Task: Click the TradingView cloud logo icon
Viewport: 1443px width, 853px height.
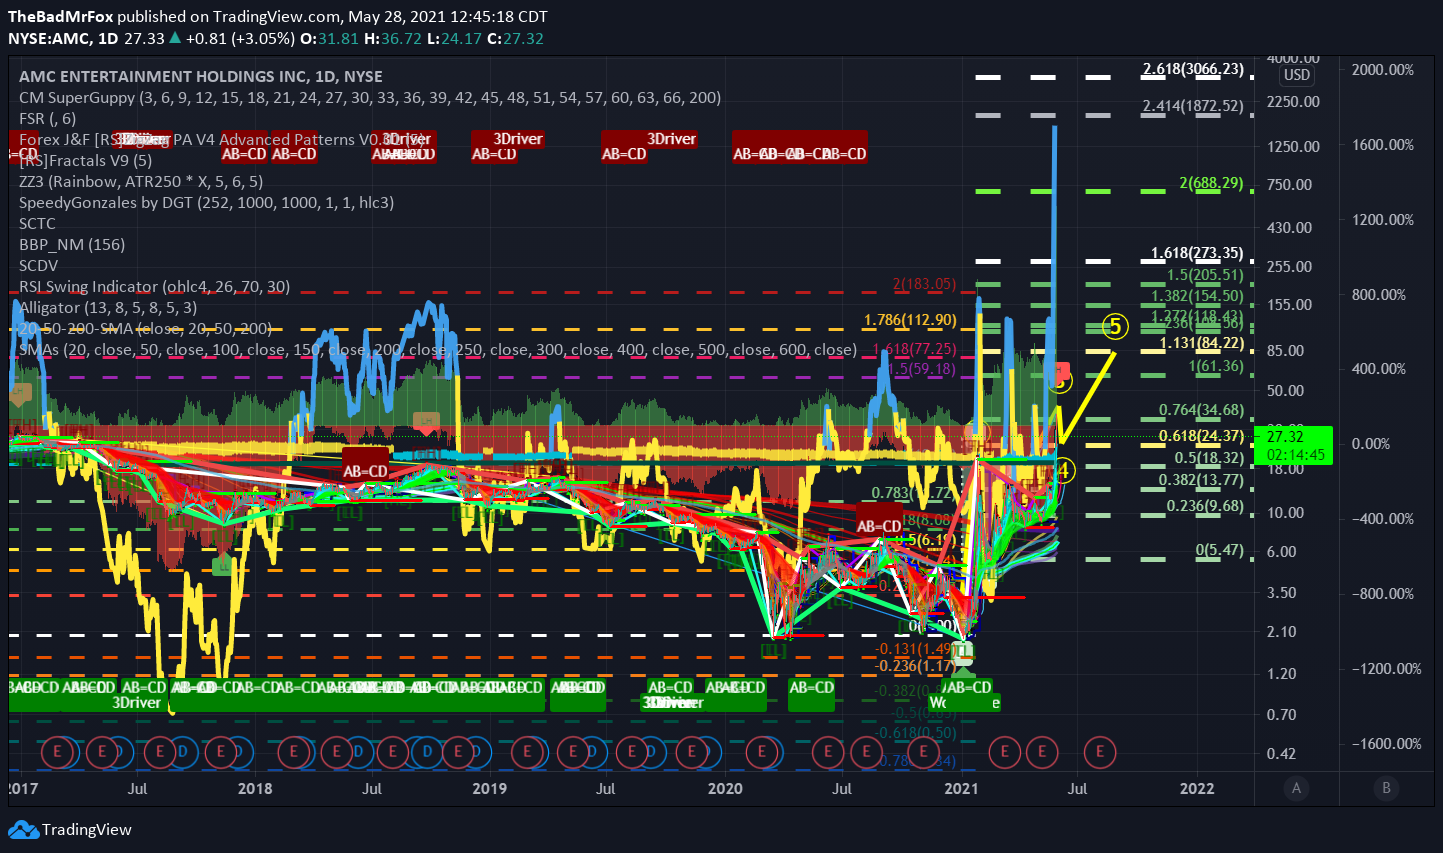Action: click(23, 830)
